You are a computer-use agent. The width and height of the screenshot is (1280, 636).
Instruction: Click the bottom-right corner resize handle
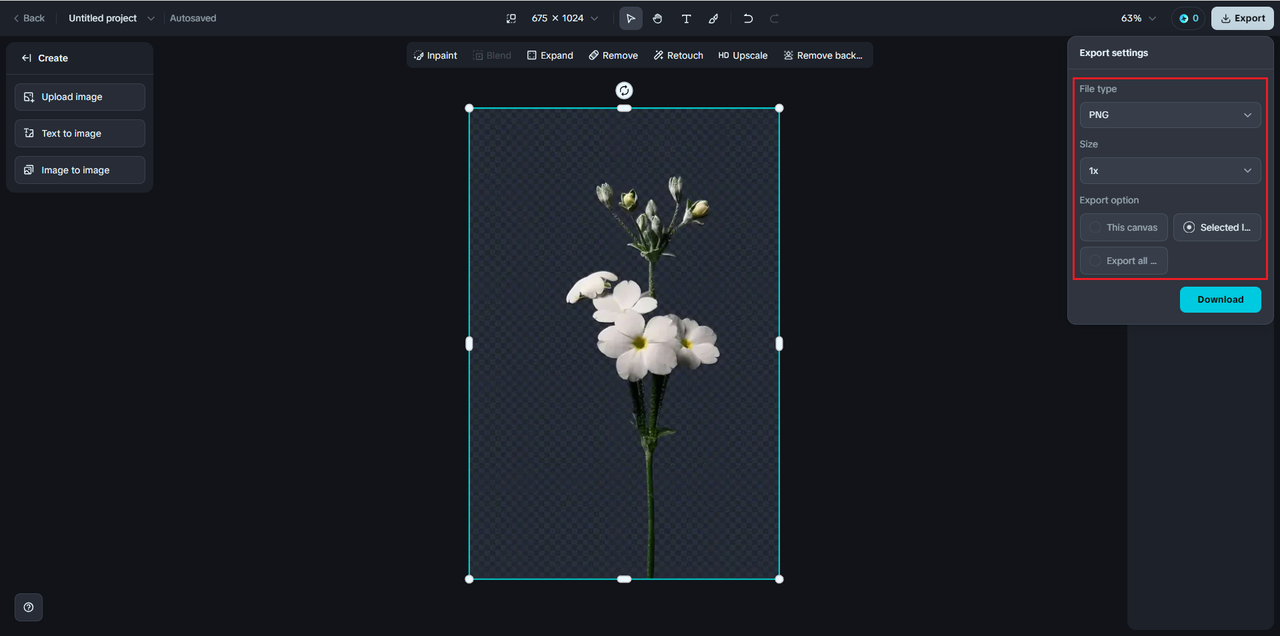click(779, 579)
